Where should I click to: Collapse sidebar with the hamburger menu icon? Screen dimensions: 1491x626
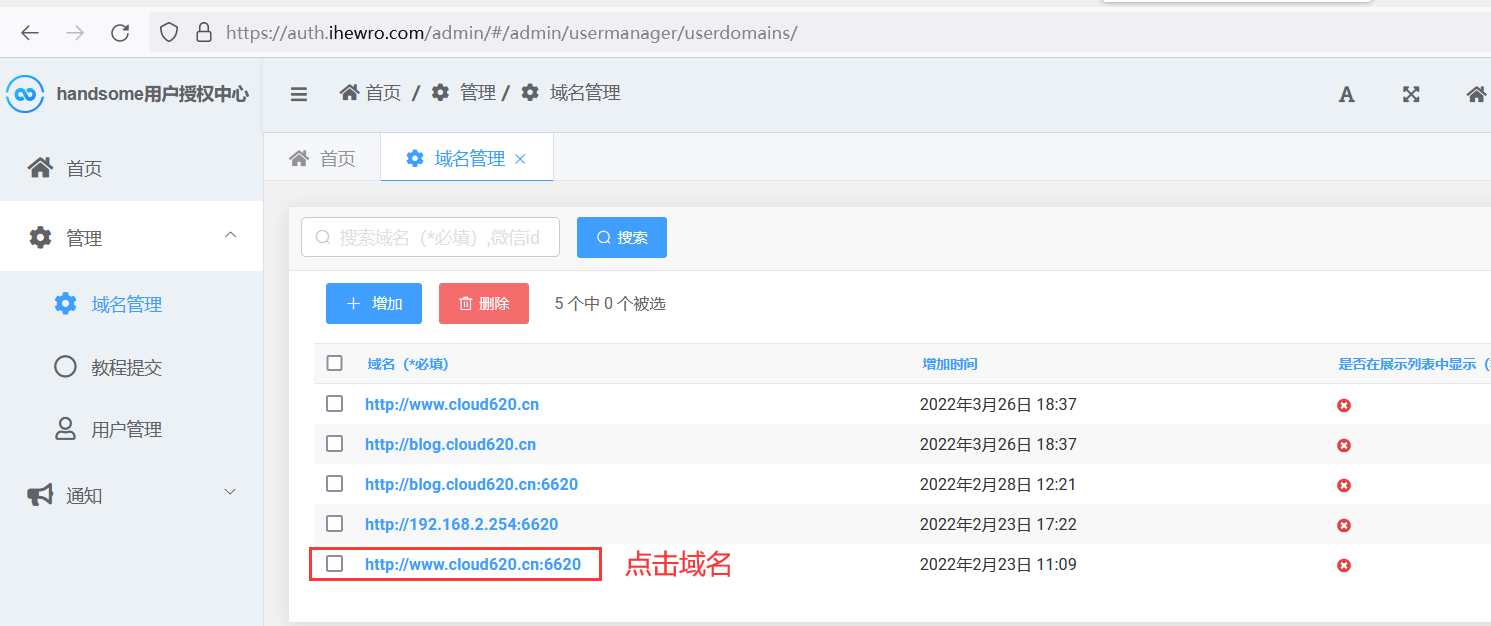(299, 94)
